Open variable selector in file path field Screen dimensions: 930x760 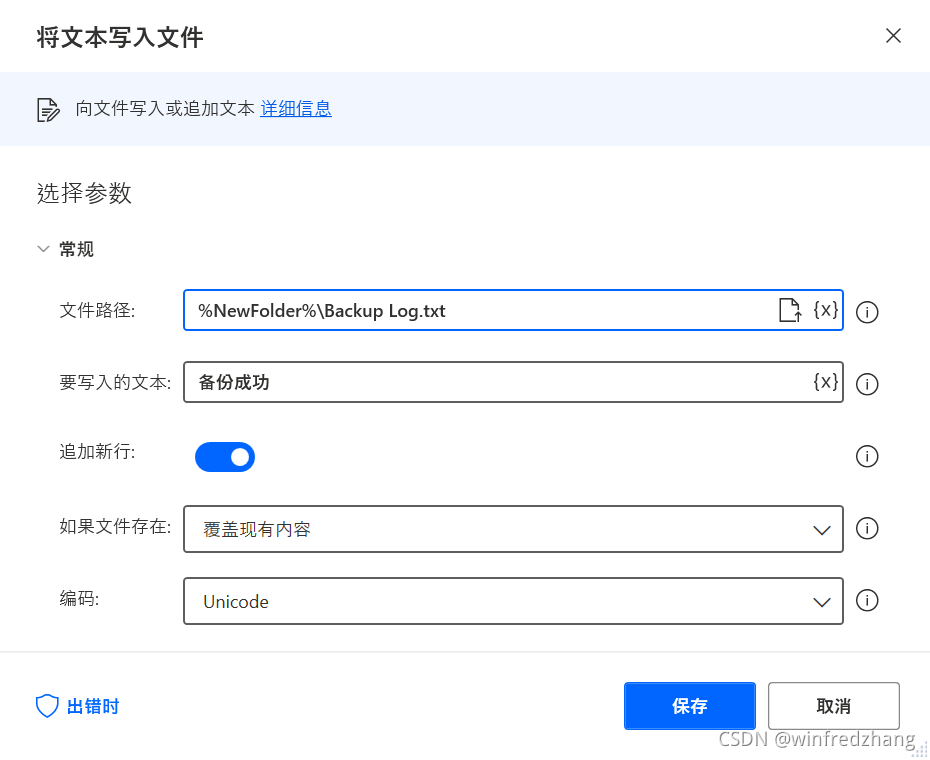(826, 310)
